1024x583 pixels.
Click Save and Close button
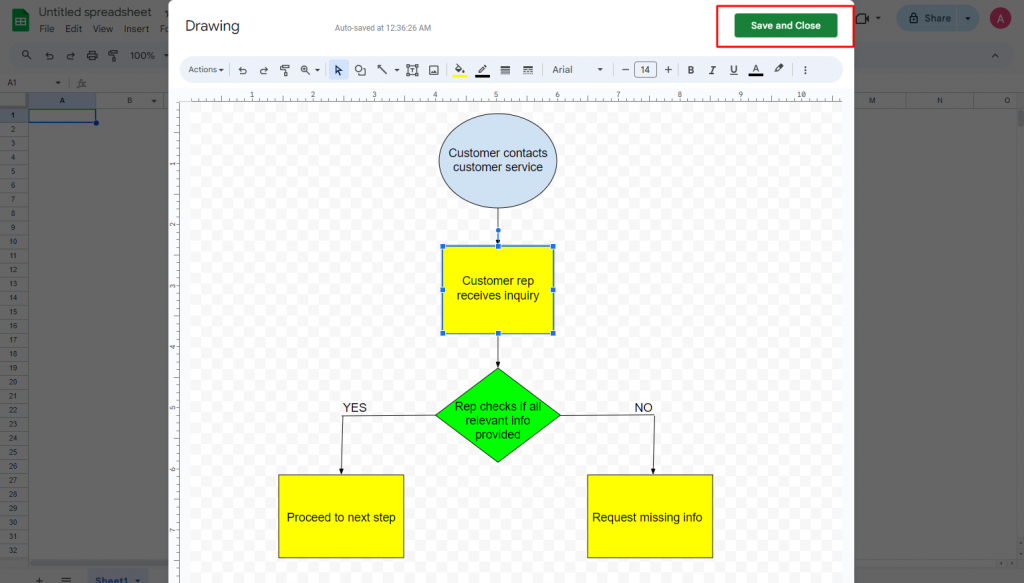pyautogui.click(x=785, y=25)
